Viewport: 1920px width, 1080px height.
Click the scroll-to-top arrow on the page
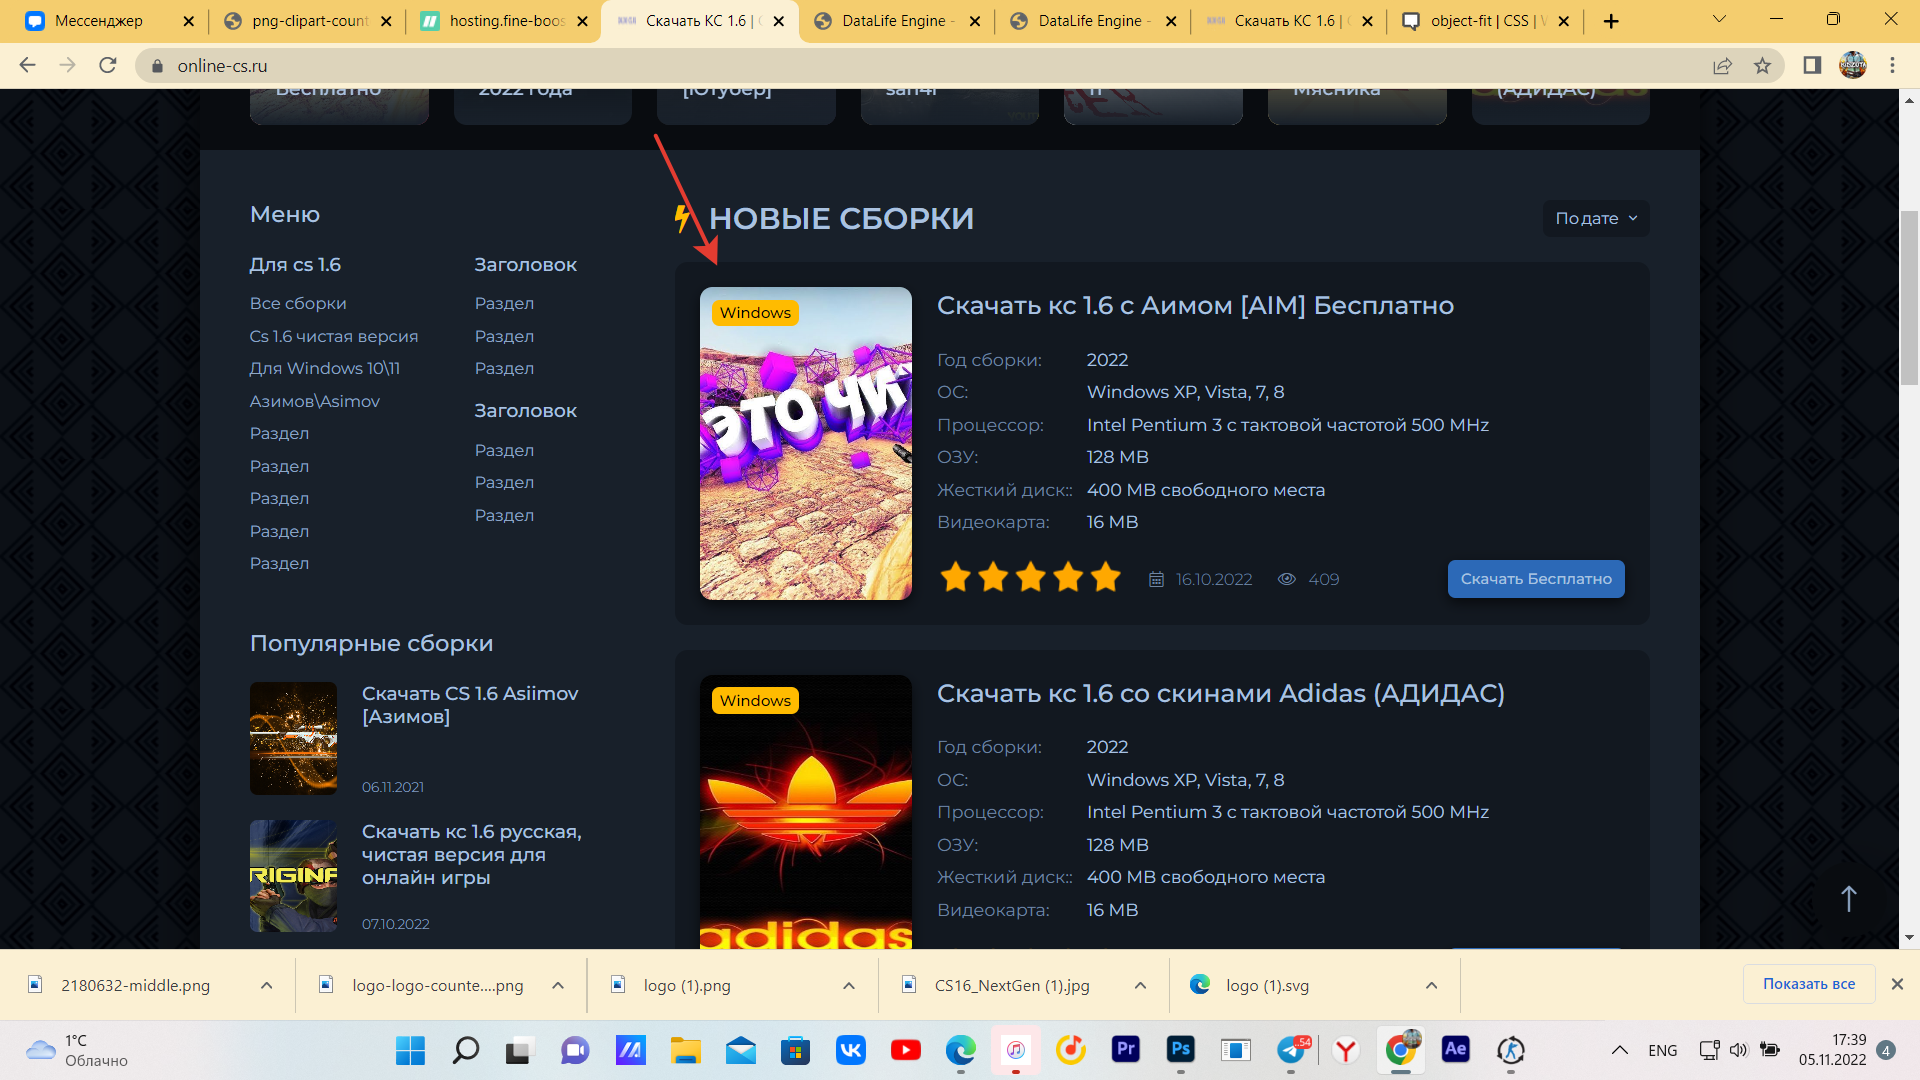[x=1848, y=898]
